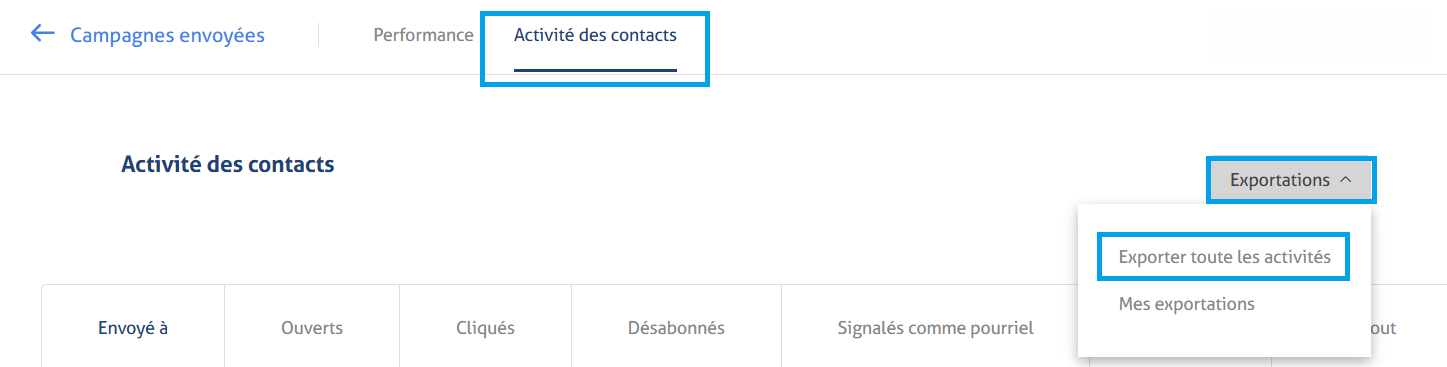Show the Envoyé à contact list

tap(133, 327)
